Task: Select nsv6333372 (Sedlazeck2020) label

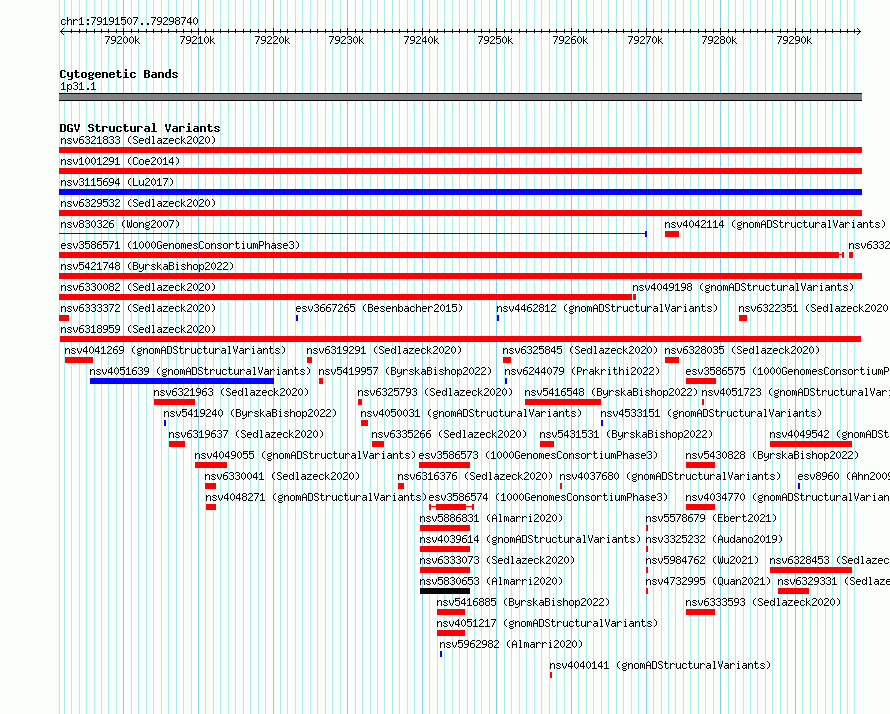Action: tap(138, 308)
